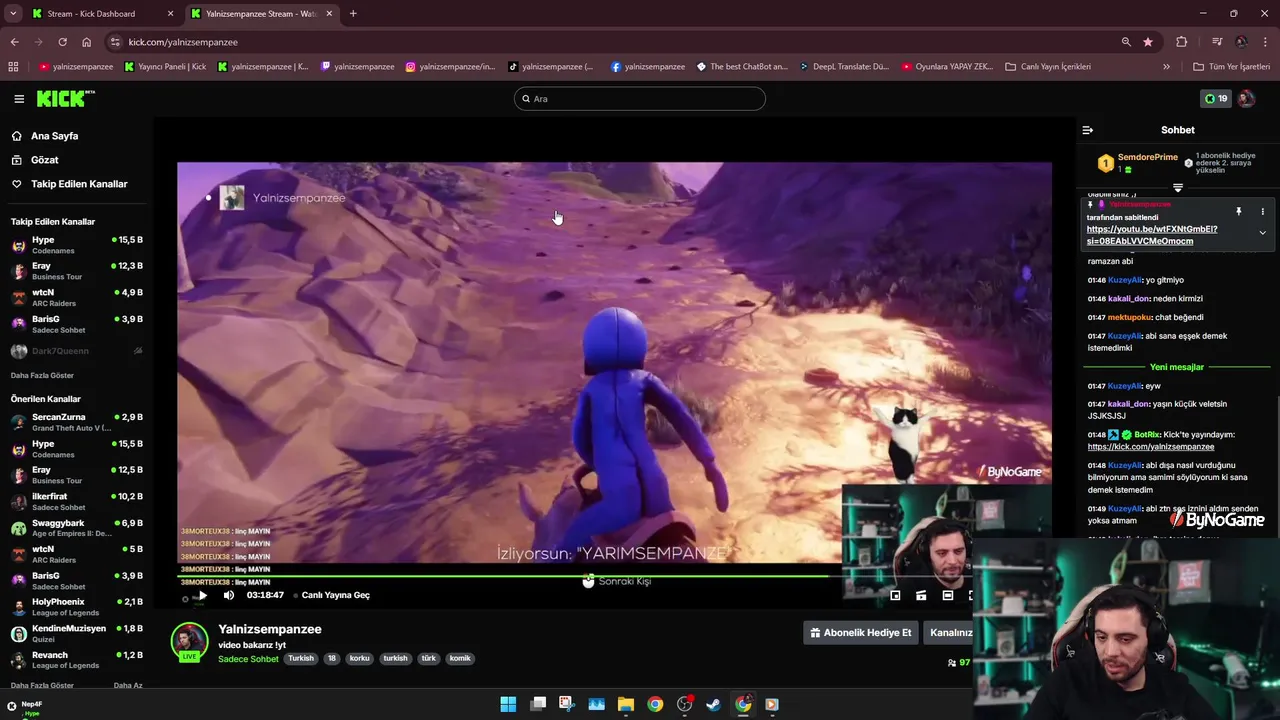Open Swaggybark recommended channel
The height and width of the screenshot is (720, 1280).
click(77, 528)
